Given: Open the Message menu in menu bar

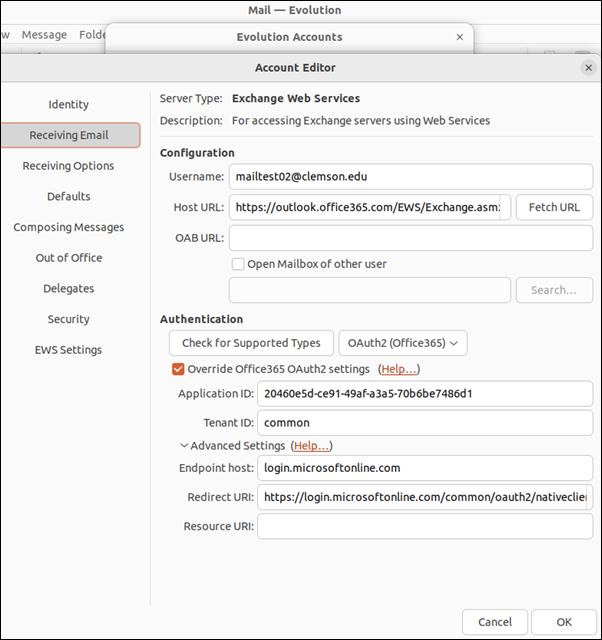Looking at the screenshot, I should (x=44, y=34).
